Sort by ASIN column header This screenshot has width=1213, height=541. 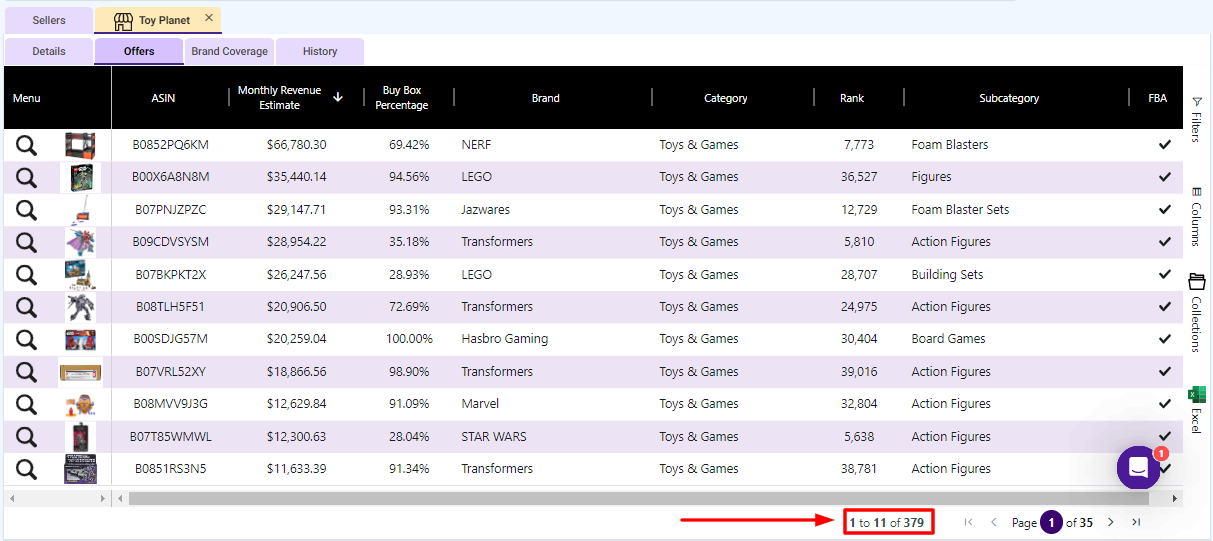point(163,98)
